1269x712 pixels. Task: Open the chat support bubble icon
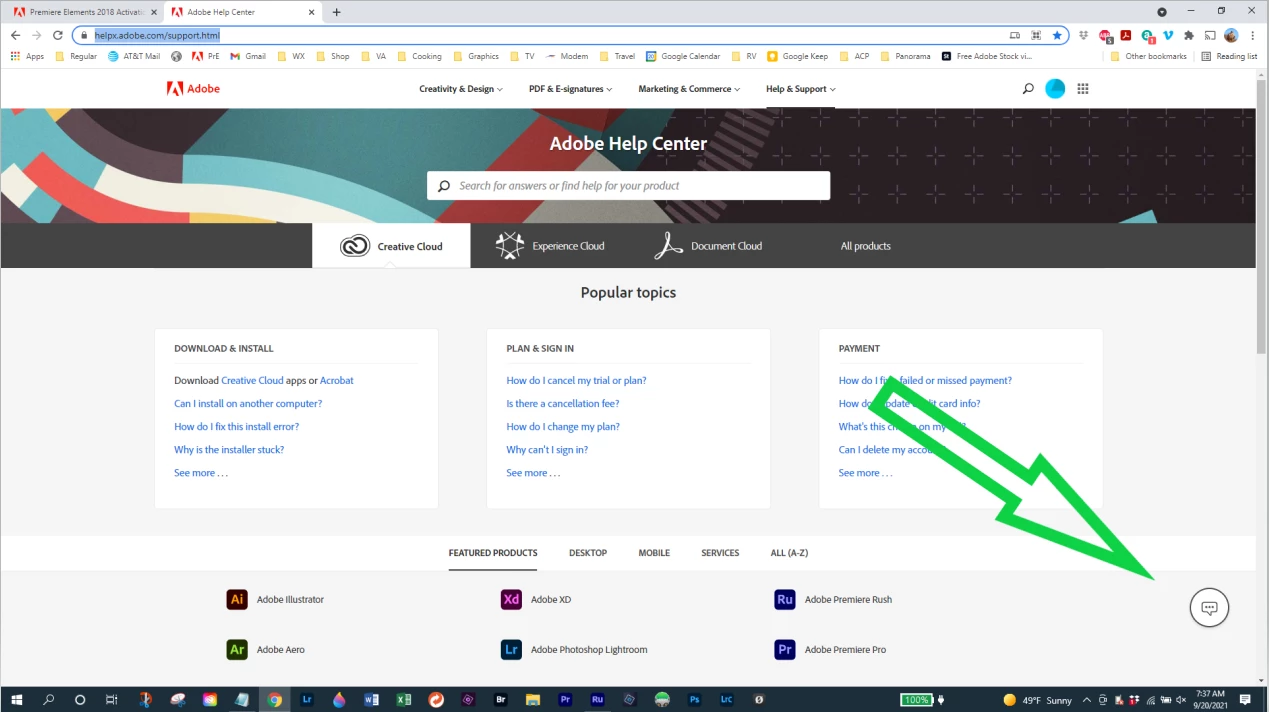(x=1209, y=608)
